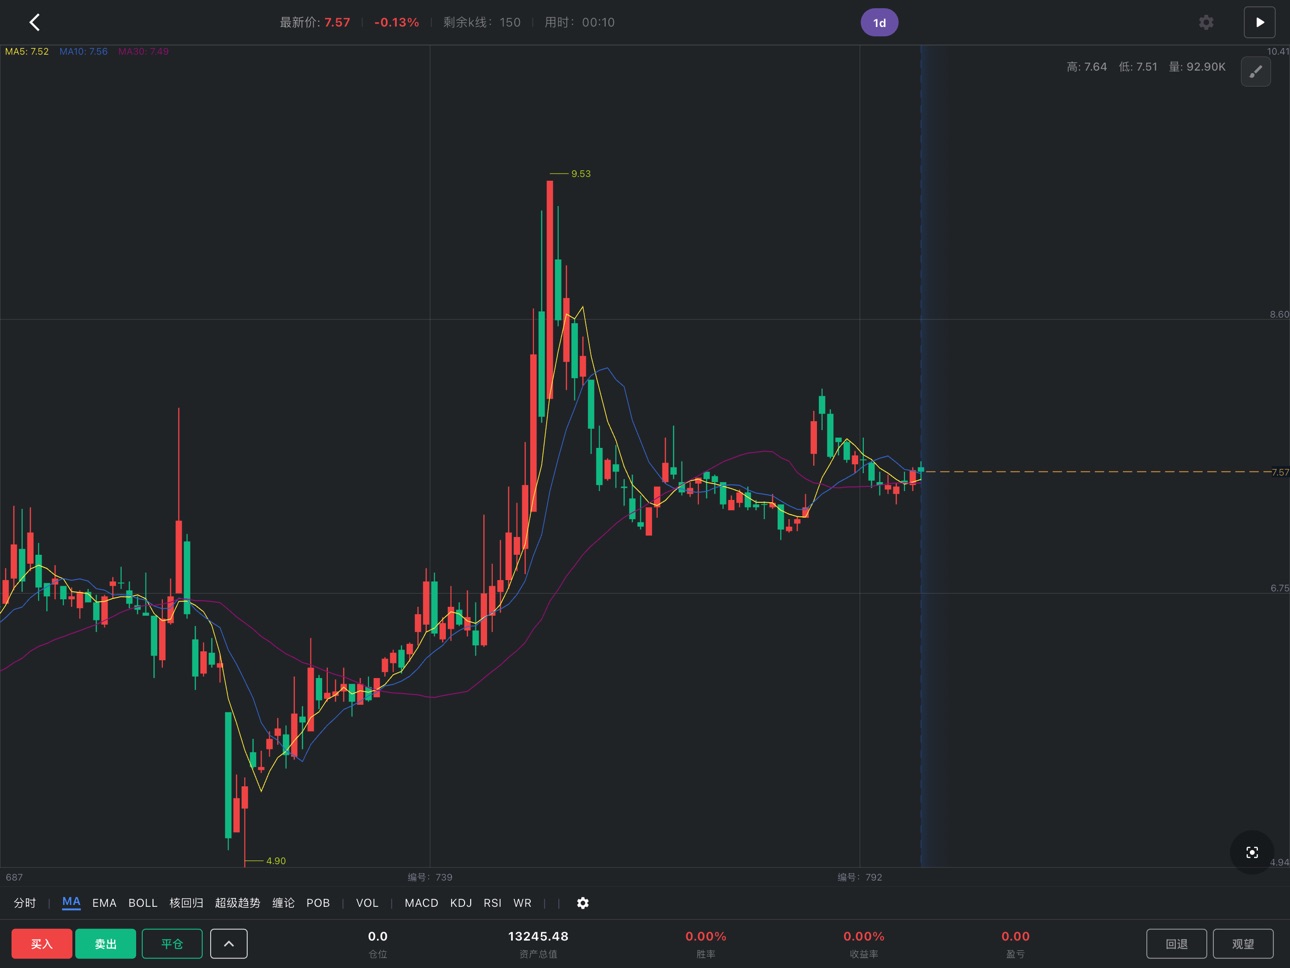This screenshot has height=968, width=1290.
Task: Open the drawing pencil tool
Action: (x=1256, y=71)
